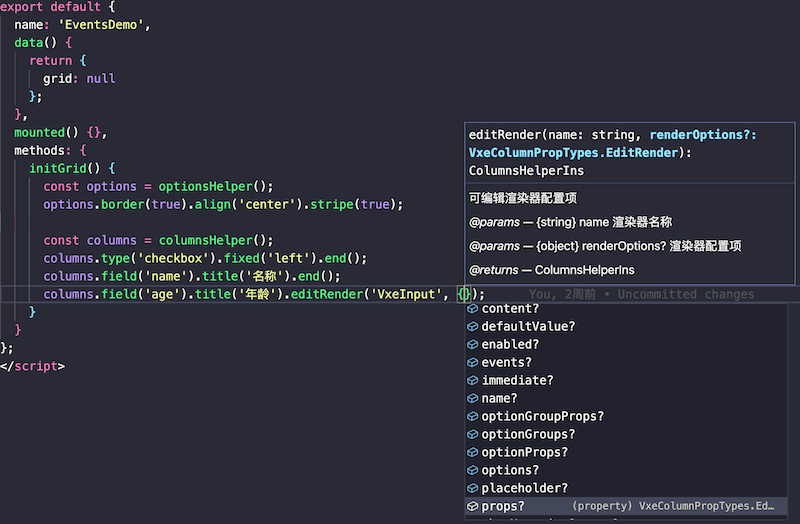Viewport: 800px width, 524px height.
Task: Click the property icon beside immediate?
Action: click(472, 381)
